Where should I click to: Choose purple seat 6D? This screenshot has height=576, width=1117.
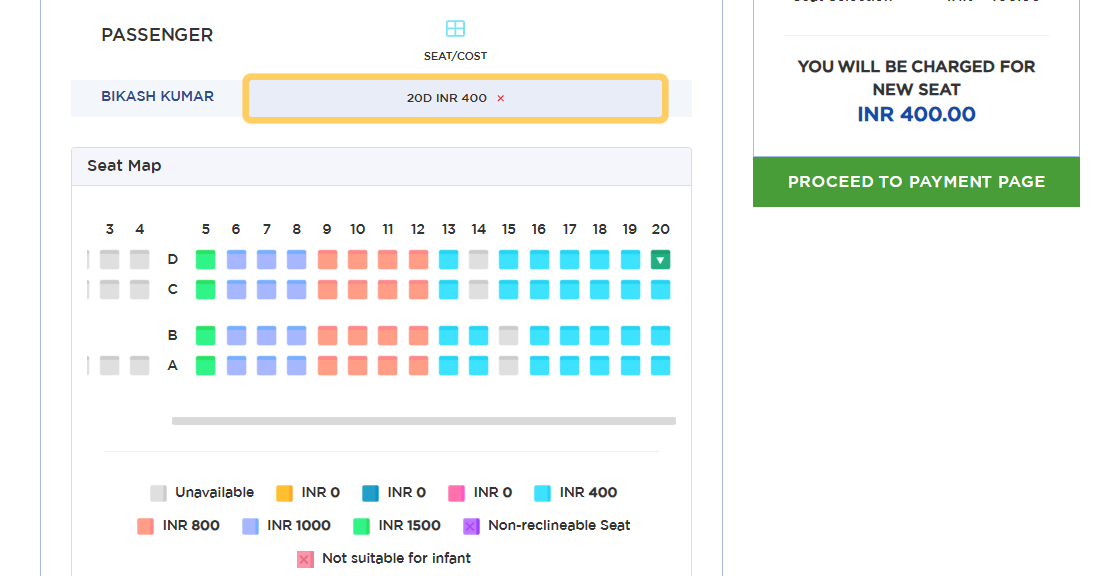click(x=236, y=260)
